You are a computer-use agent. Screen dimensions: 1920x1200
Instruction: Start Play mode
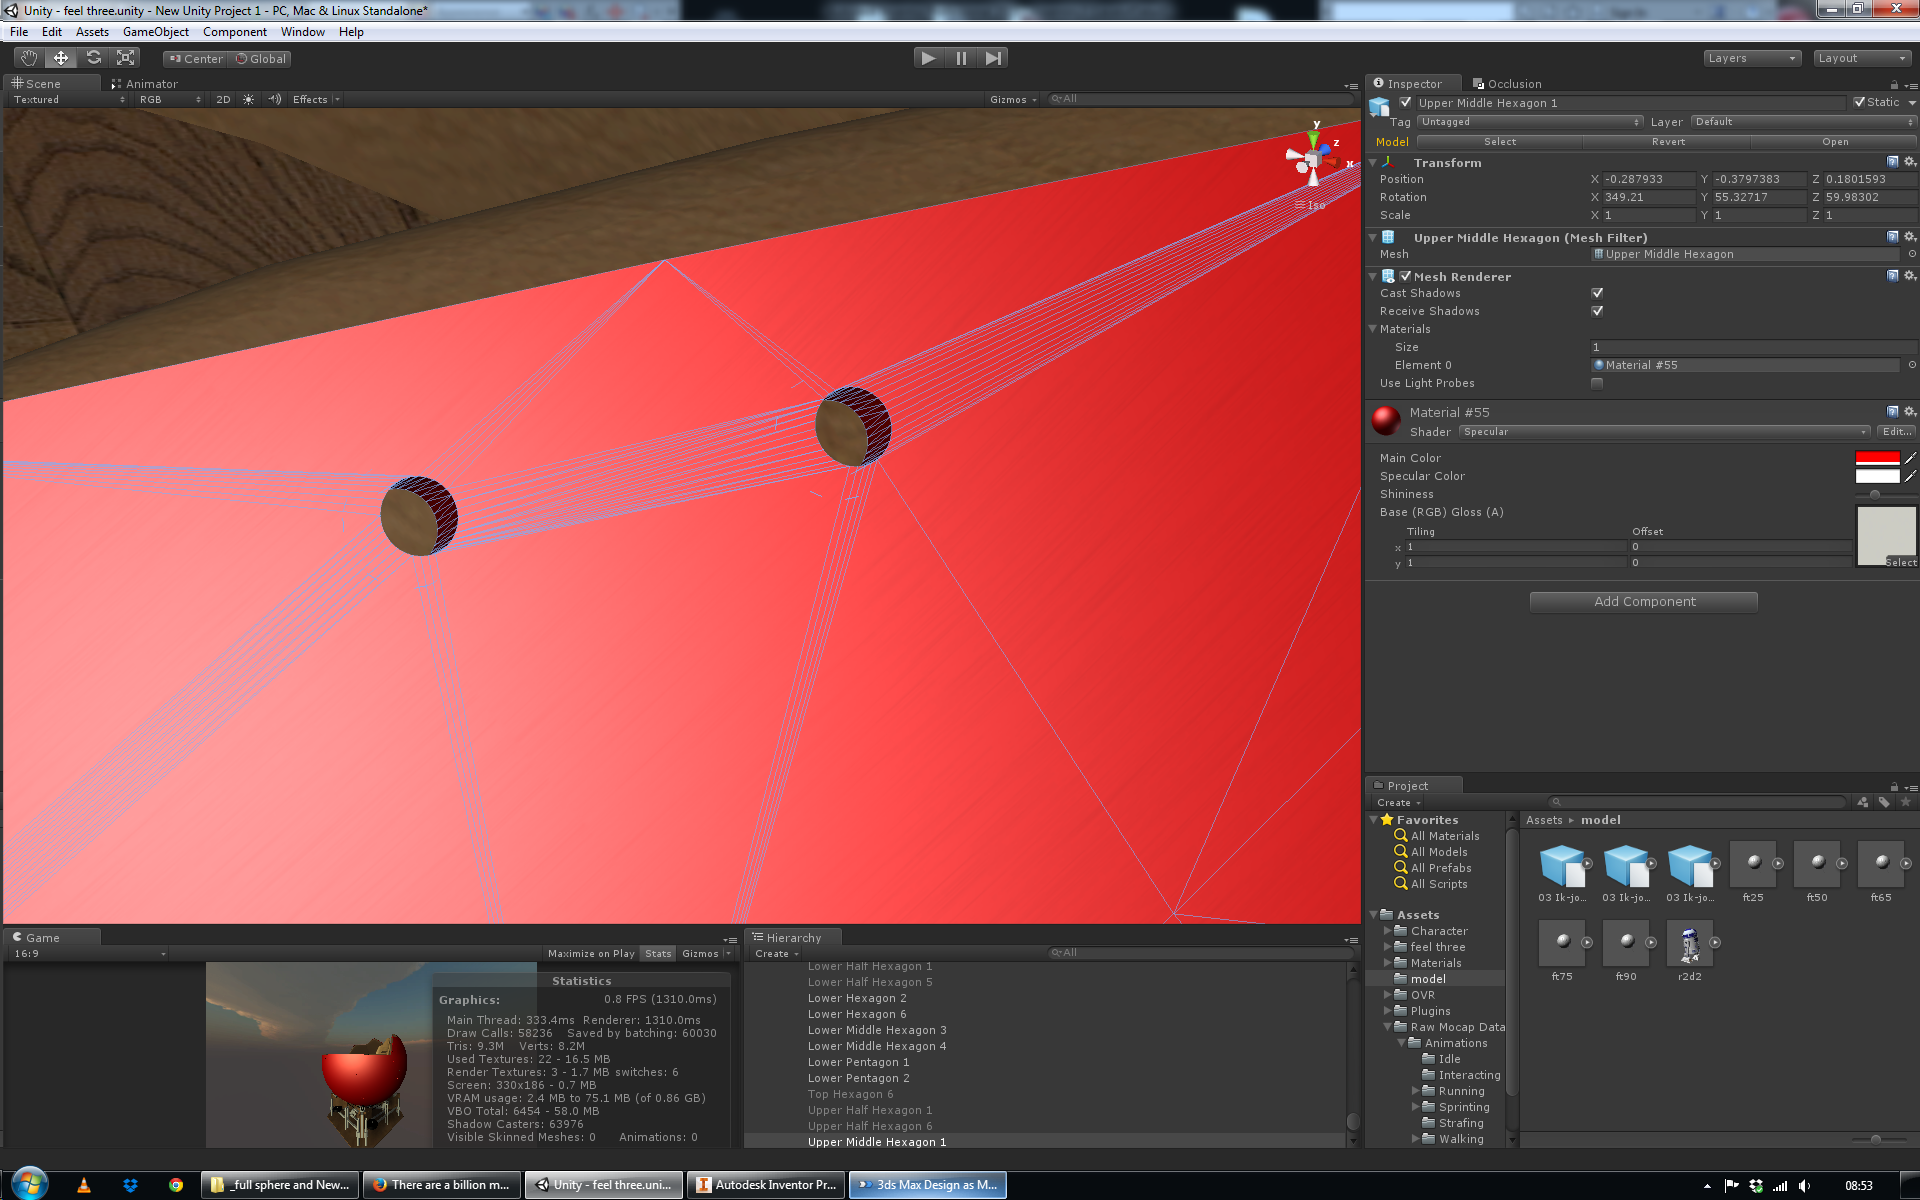929,58
